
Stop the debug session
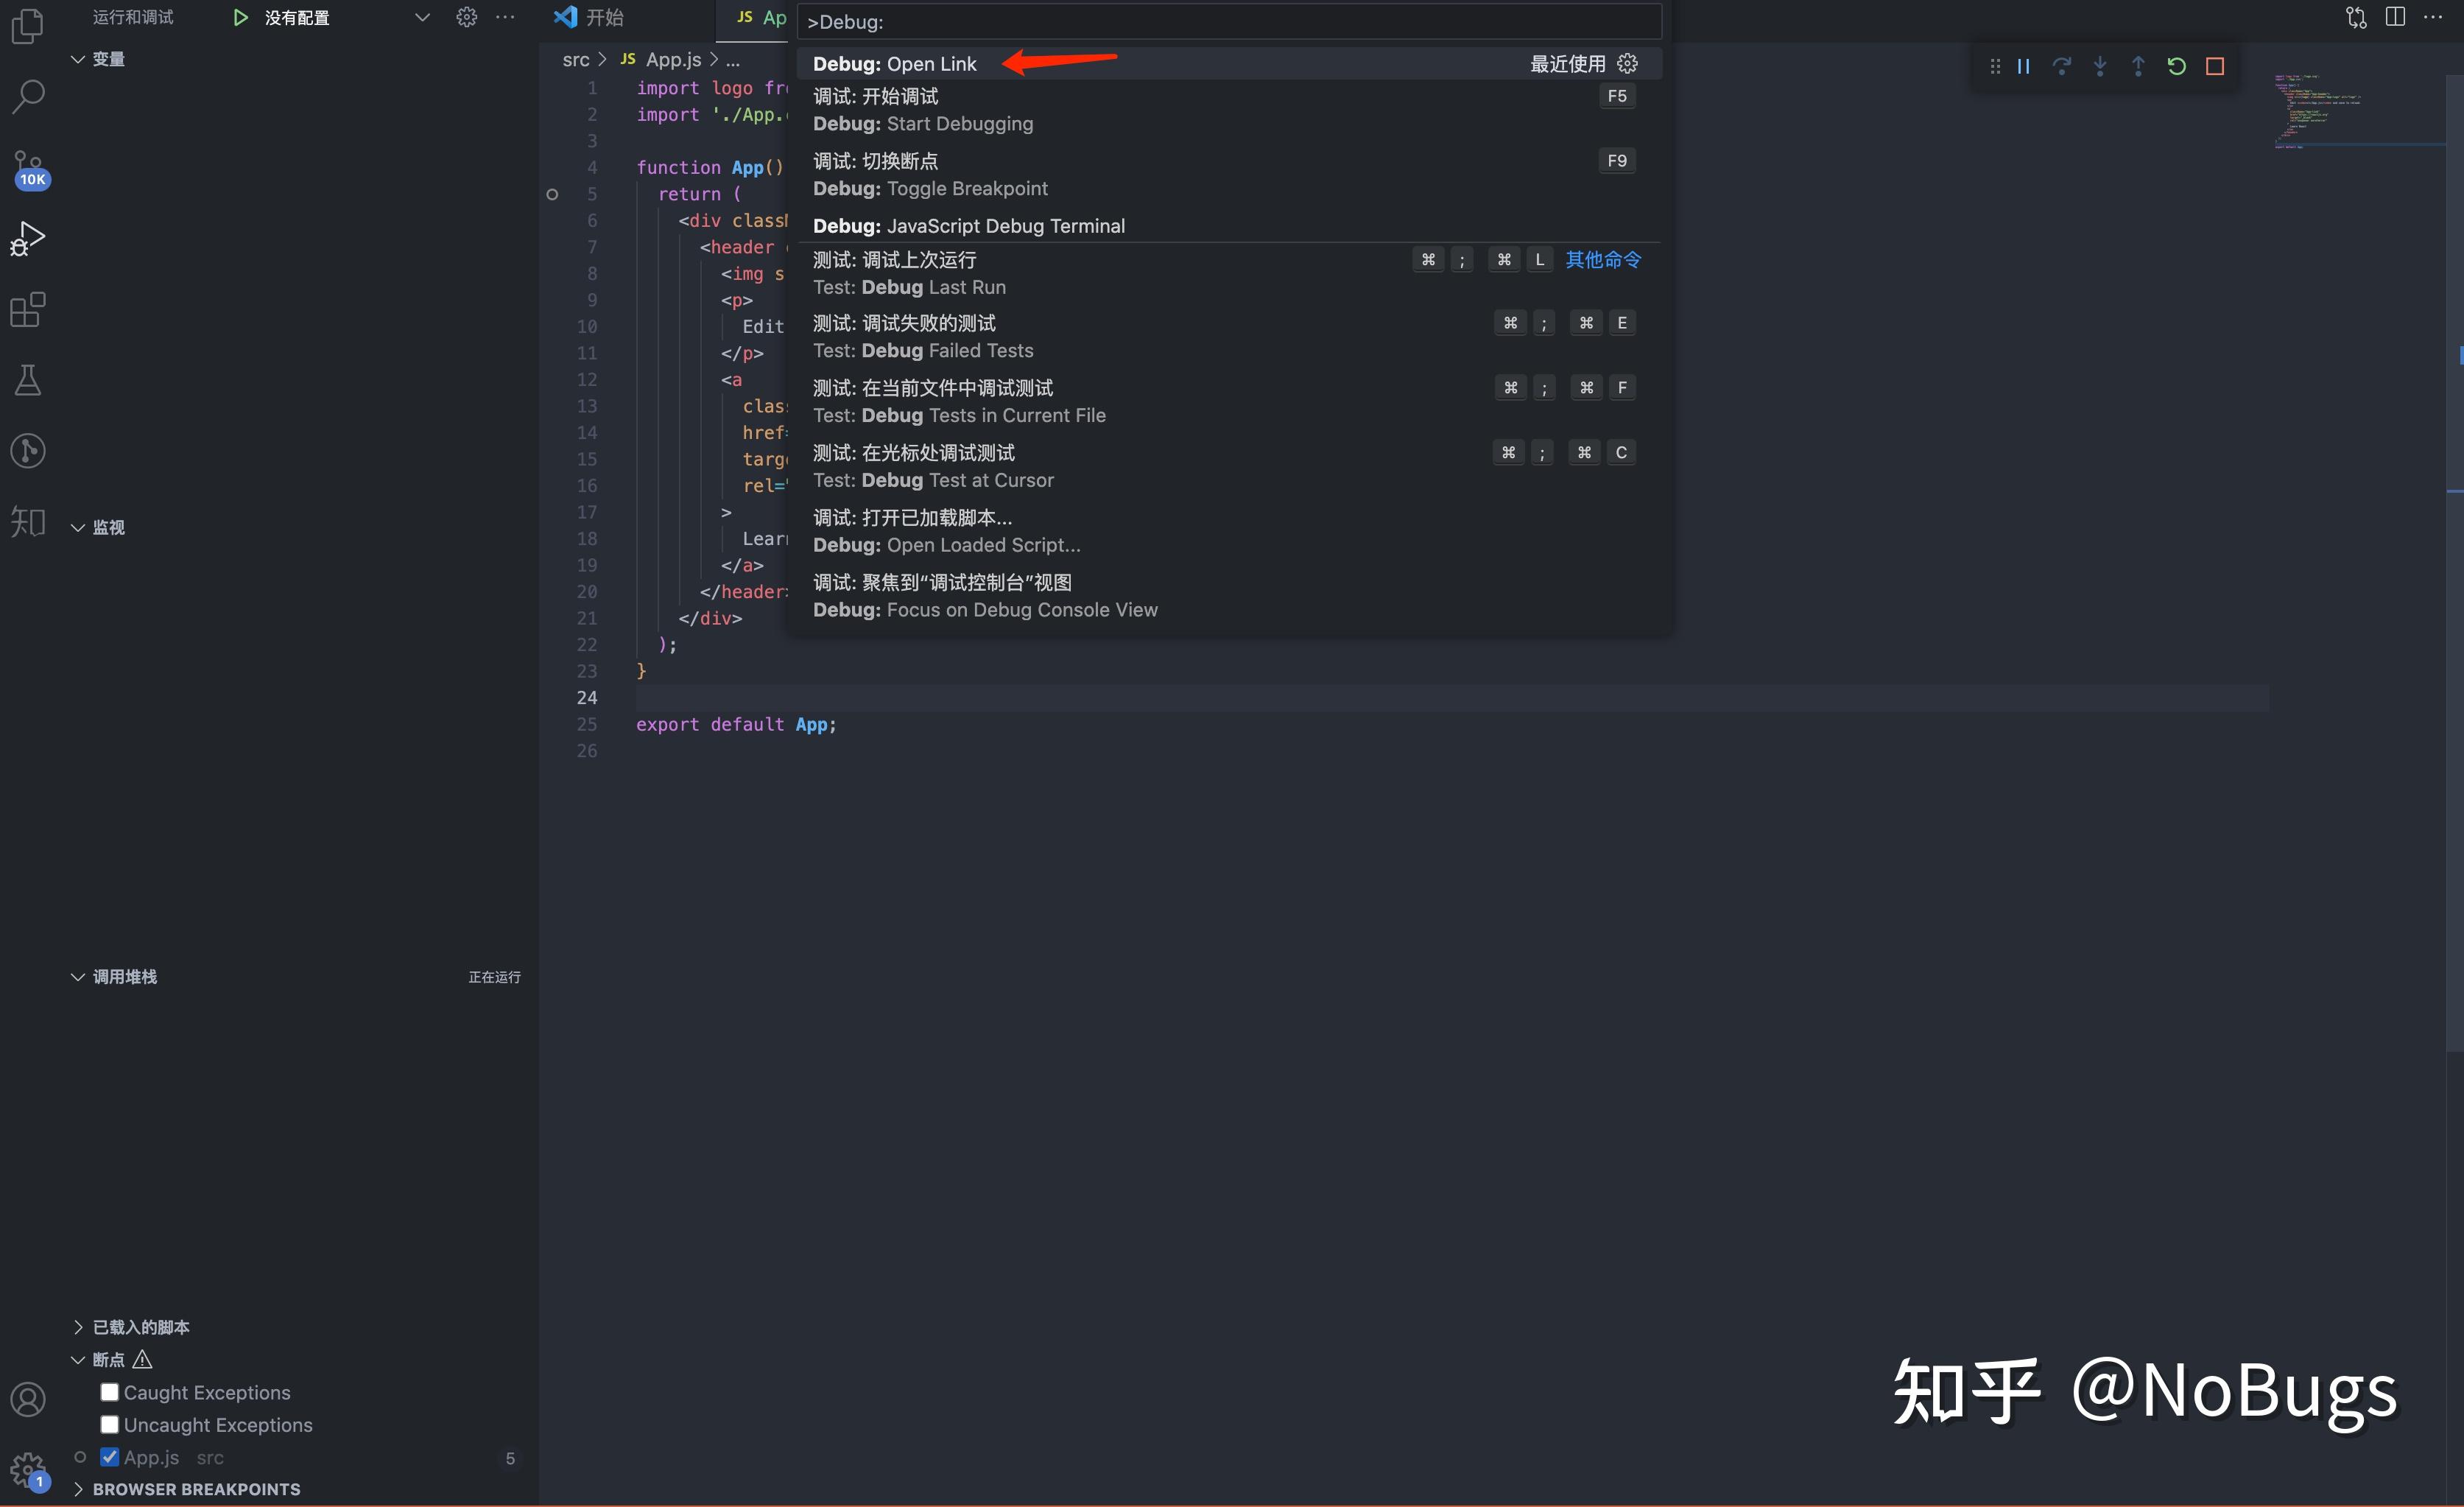(2214, 66)
